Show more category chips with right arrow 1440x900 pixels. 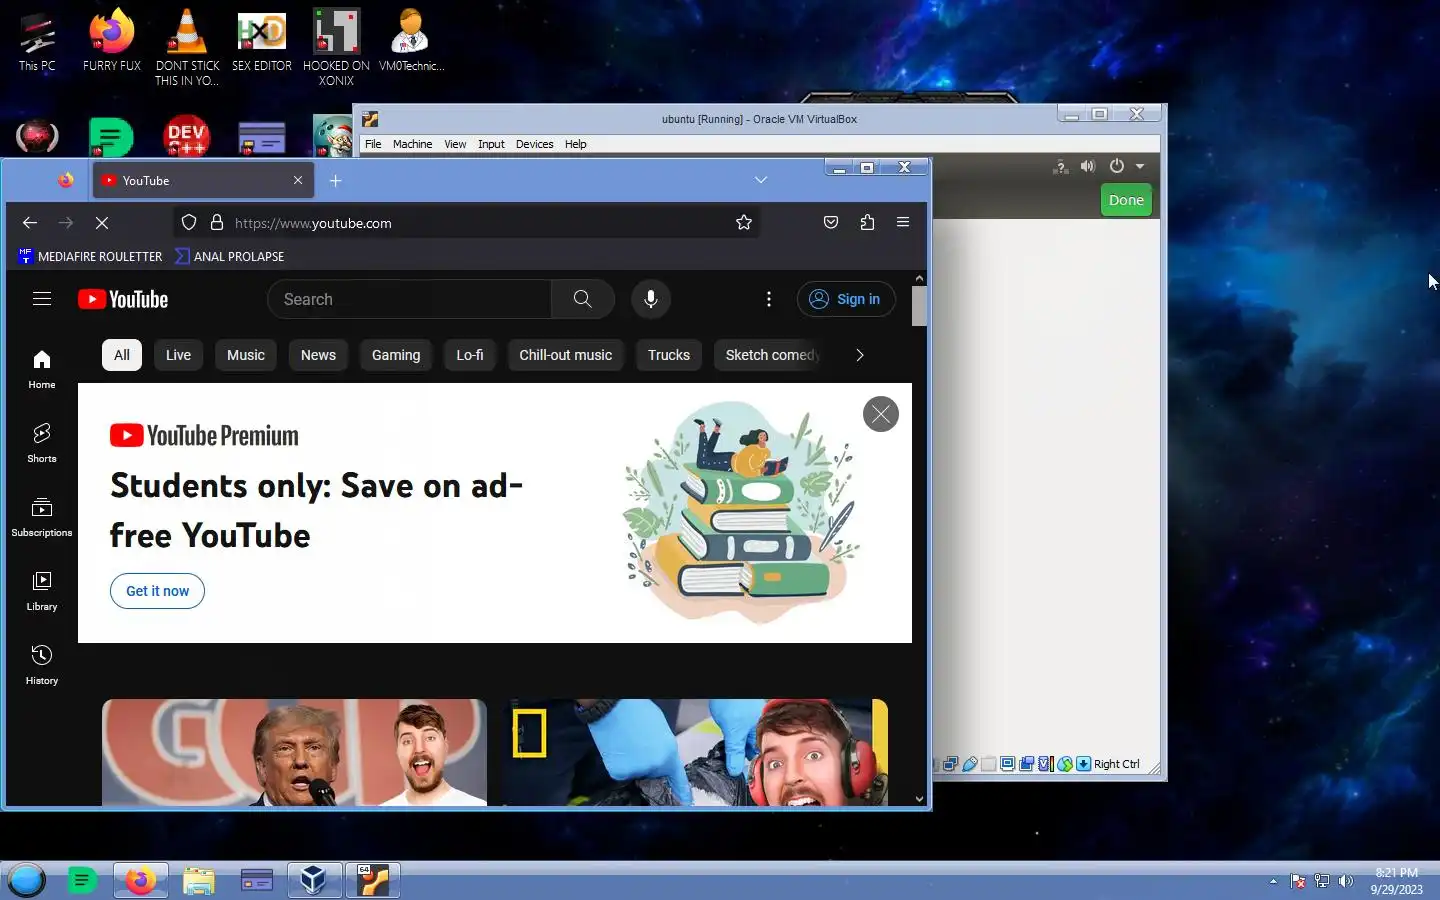[x=860, y=355]
